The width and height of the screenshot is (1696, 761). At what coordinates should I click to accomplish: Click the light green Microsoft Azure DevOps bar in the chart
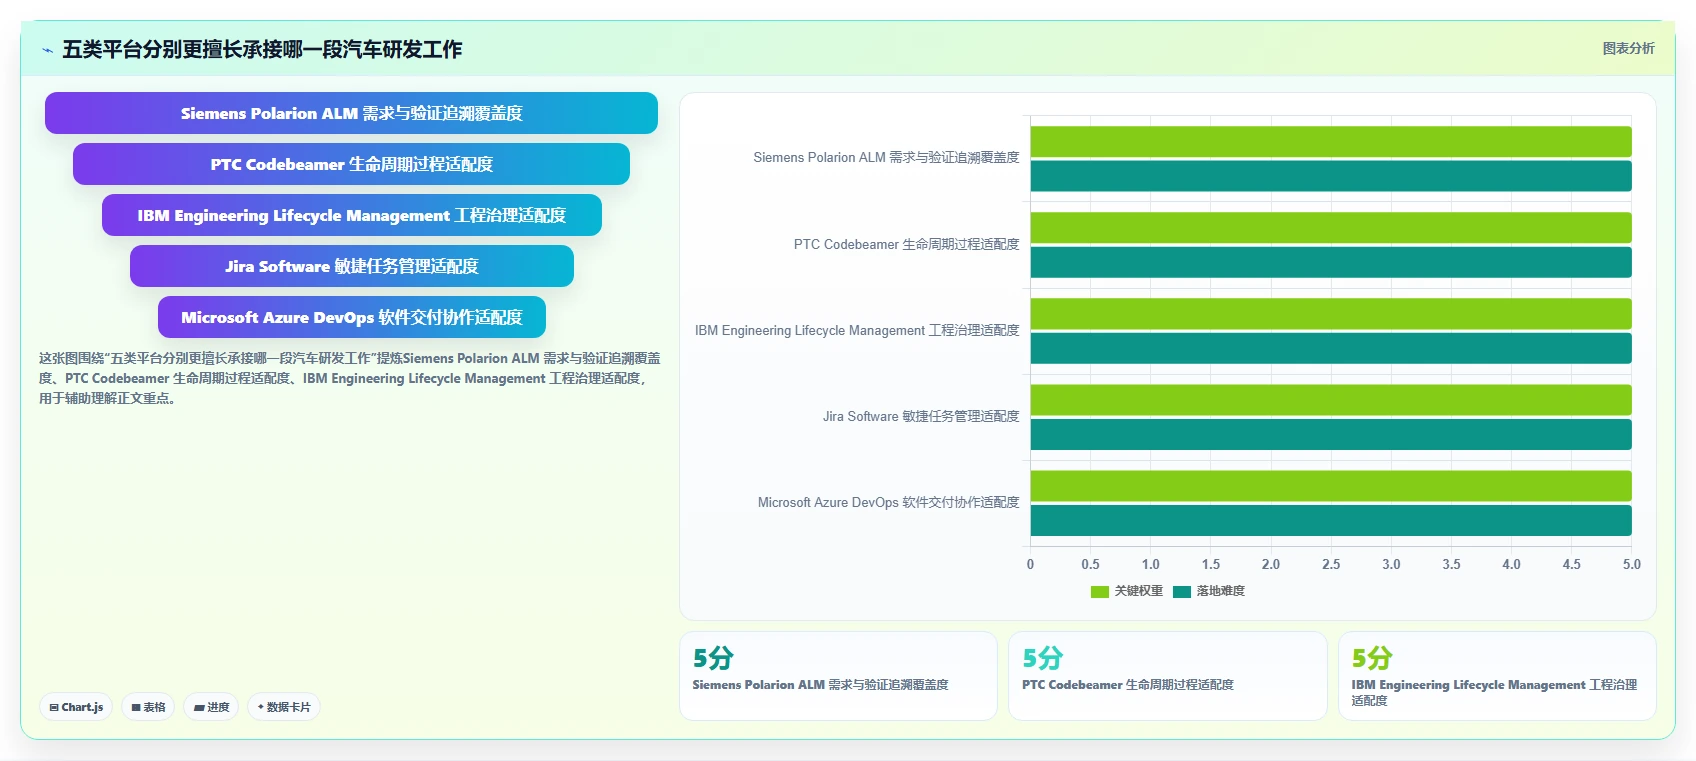1331,485
